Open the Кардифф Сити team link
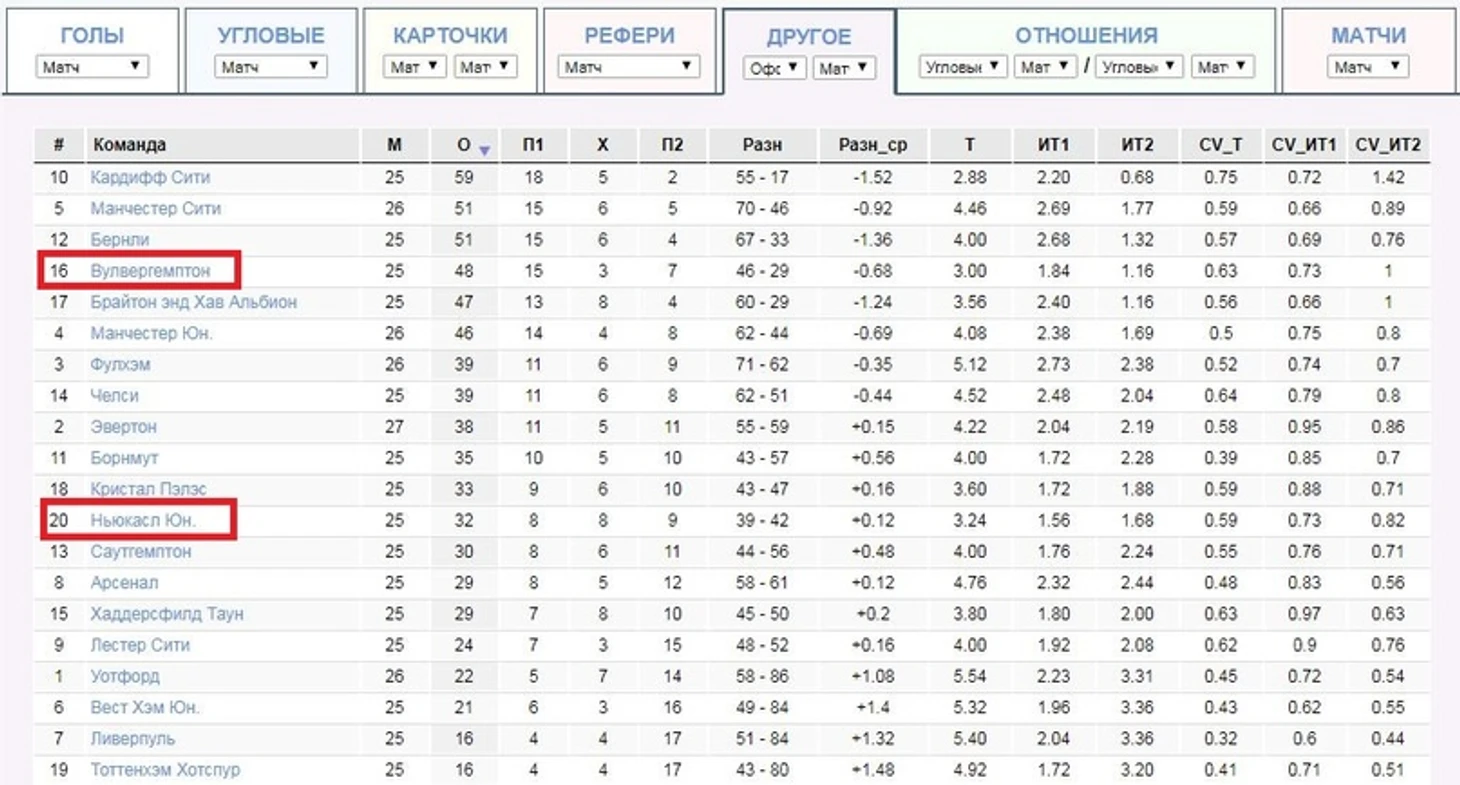 tap(150, 177)
